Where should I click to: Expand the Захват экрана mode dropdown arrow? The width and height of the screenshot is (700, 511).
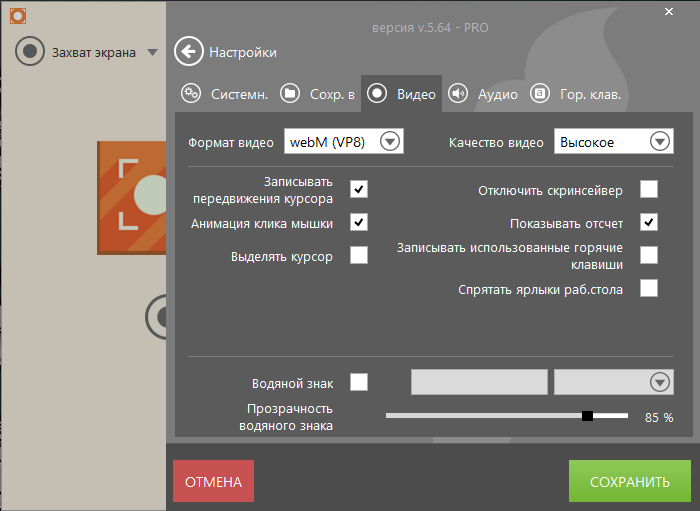(152, 53)
